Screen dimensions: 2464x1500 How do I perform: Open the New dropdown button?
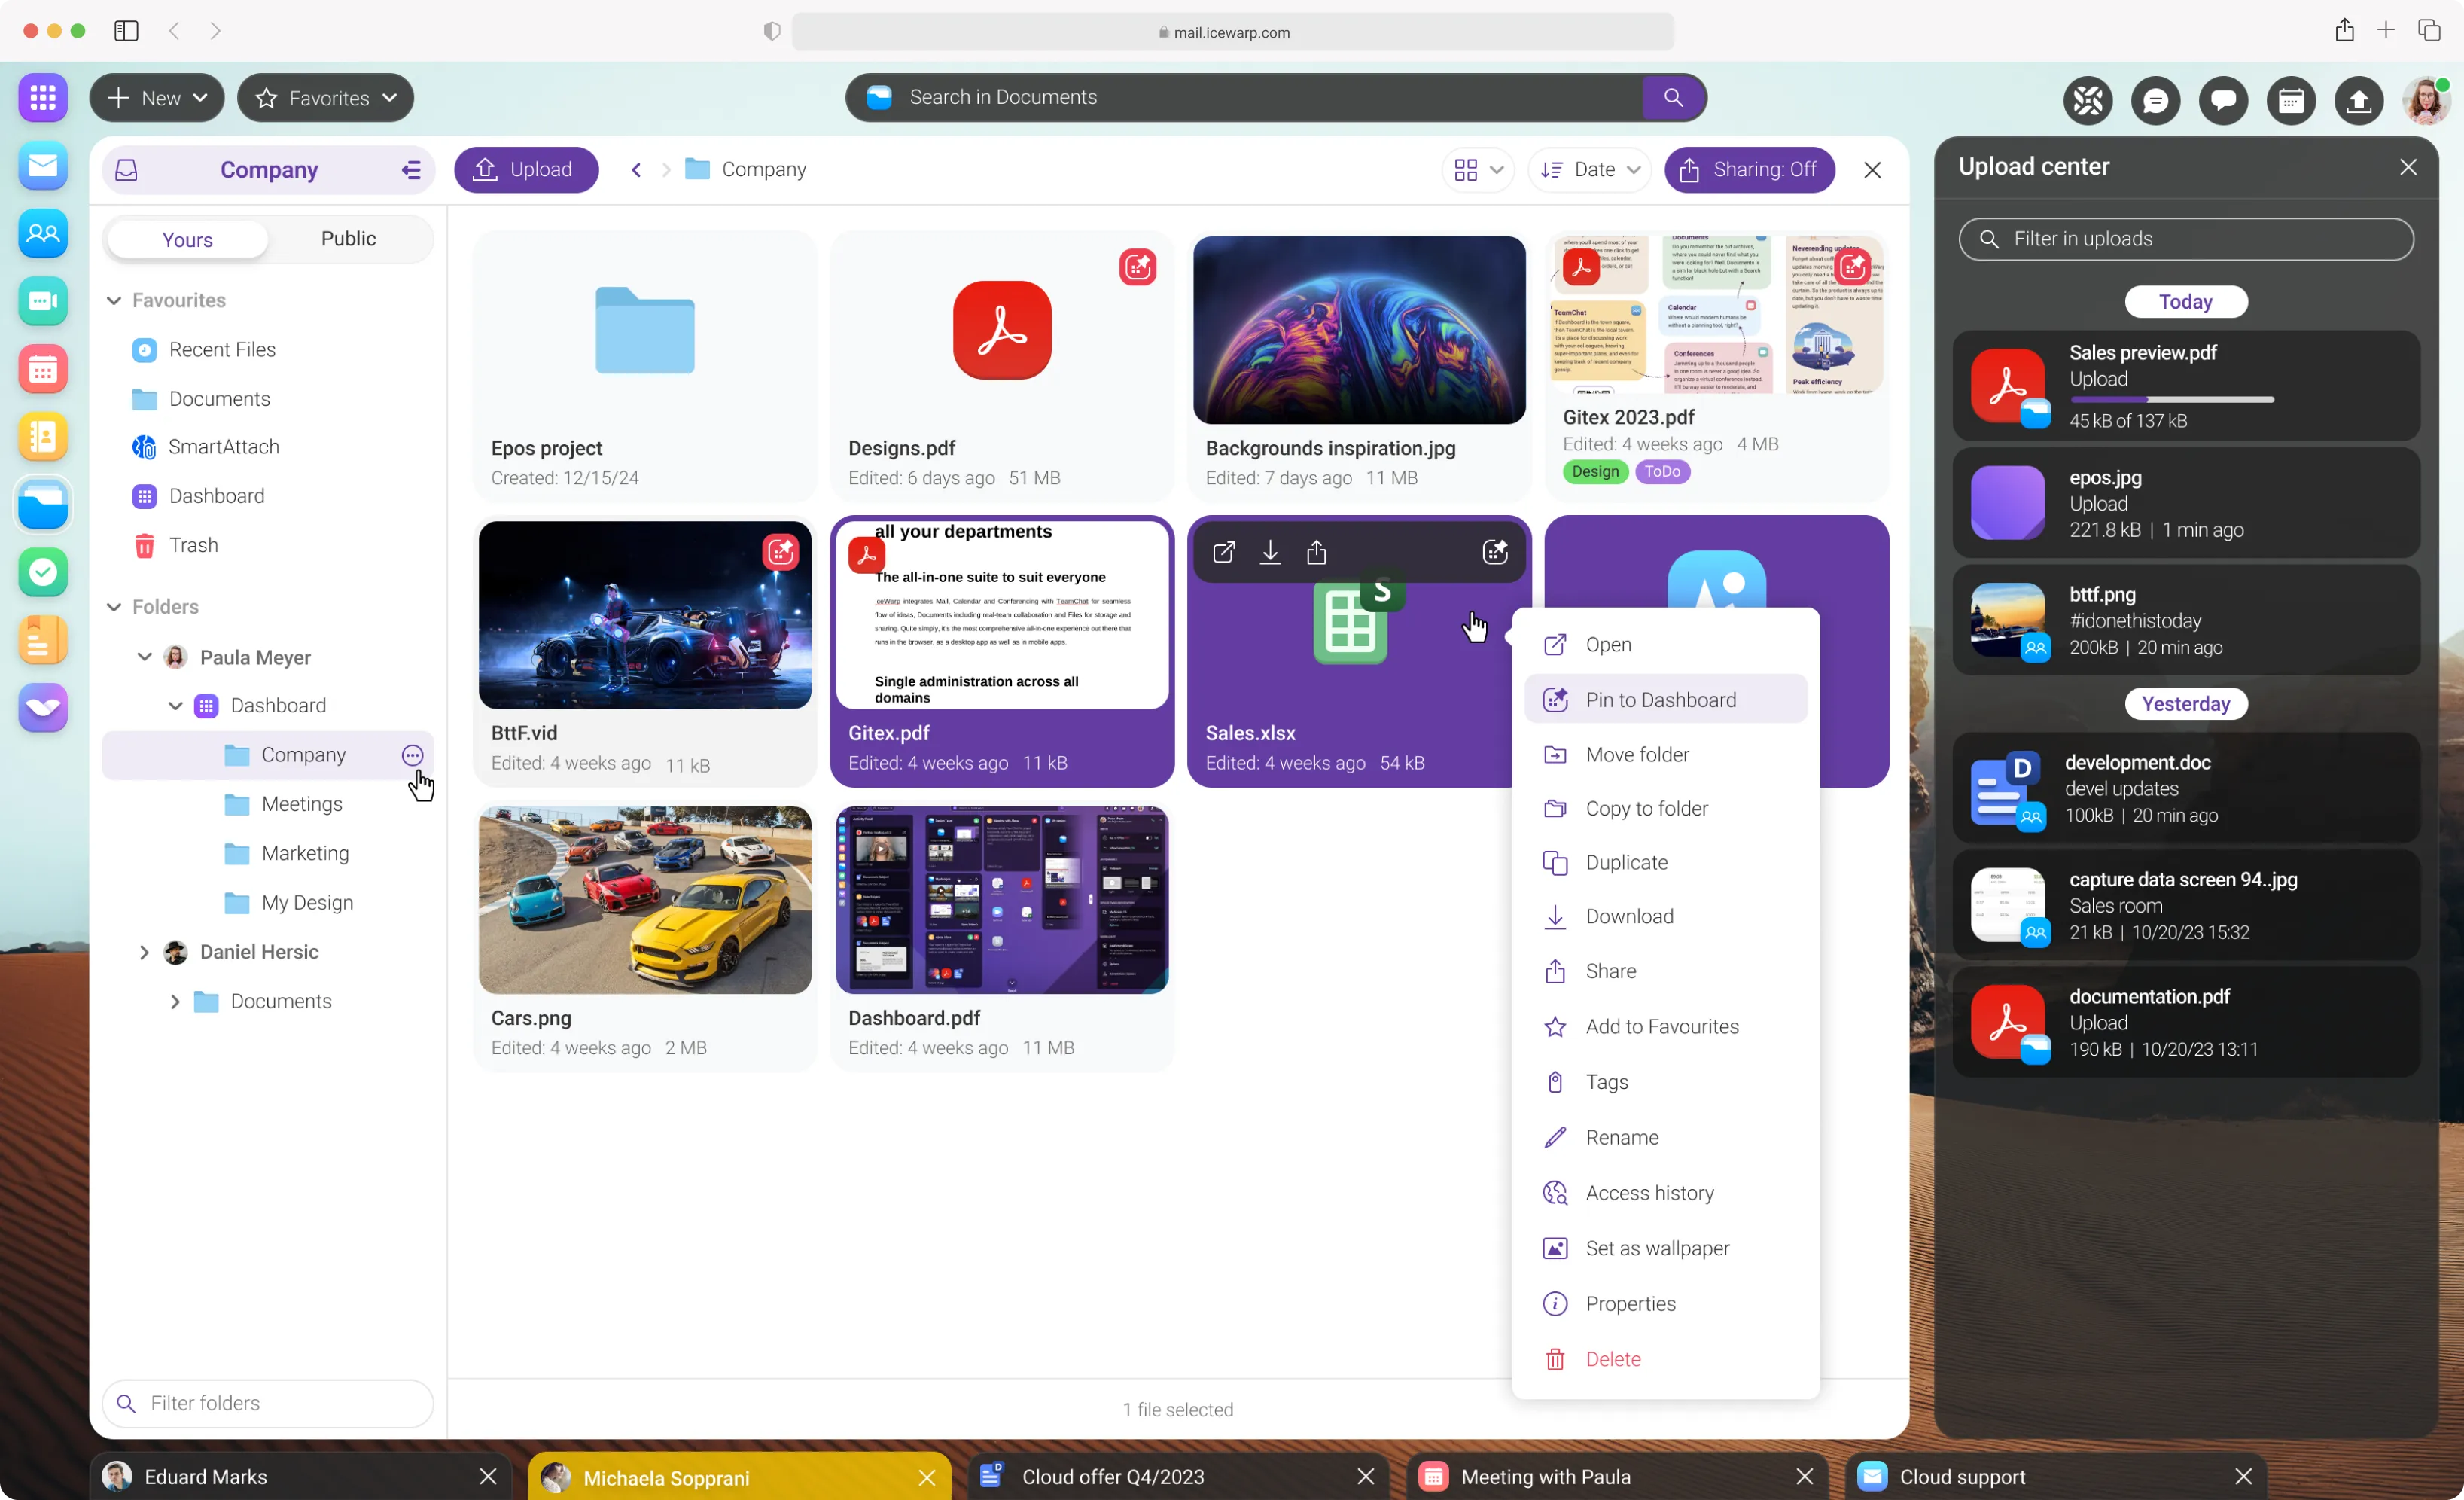click(x=157, y=98)
